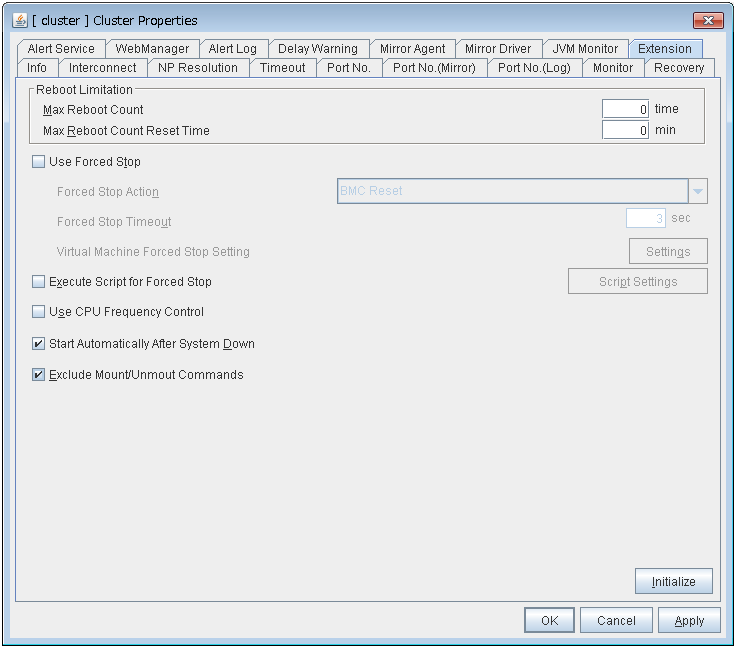Viewport: 736px width, 648px height.
Task: Click the Max Reboot Count label
Action: tap(93, 110)
